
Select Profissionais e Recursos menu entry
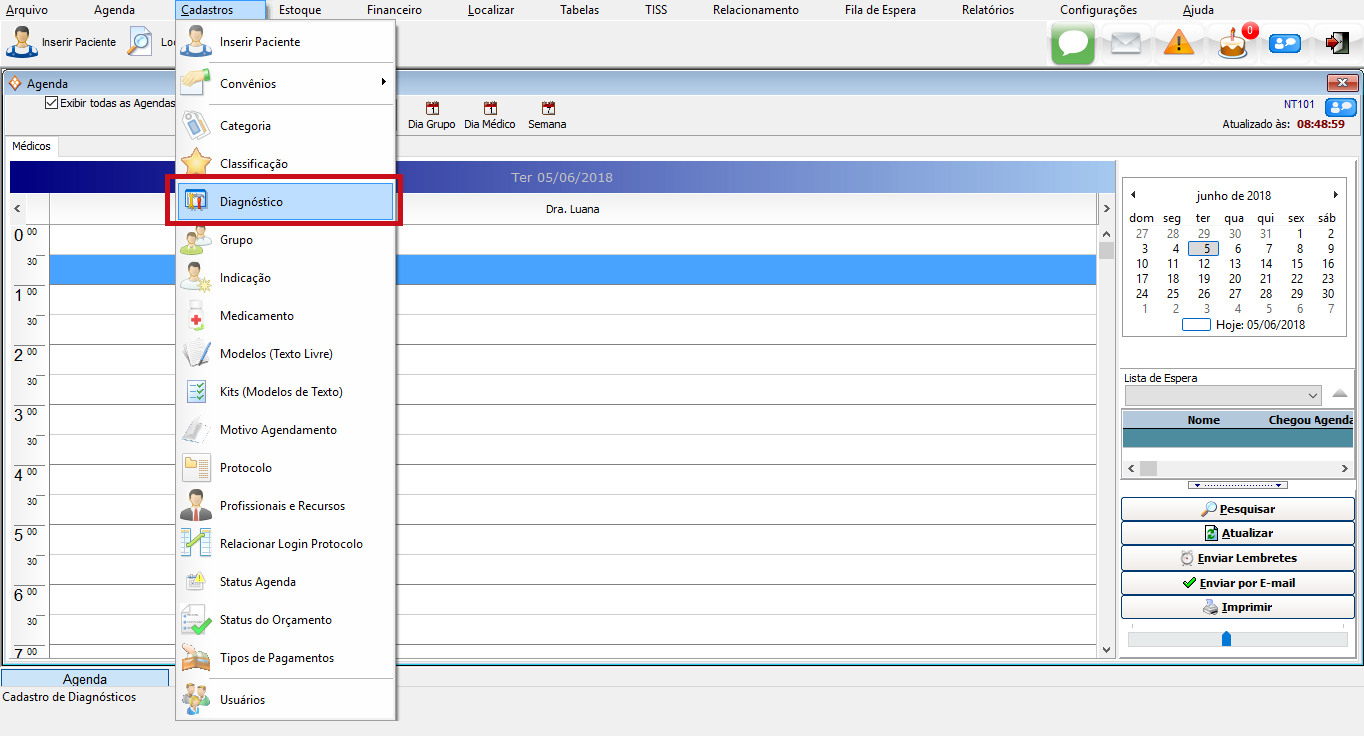point(282,506)
